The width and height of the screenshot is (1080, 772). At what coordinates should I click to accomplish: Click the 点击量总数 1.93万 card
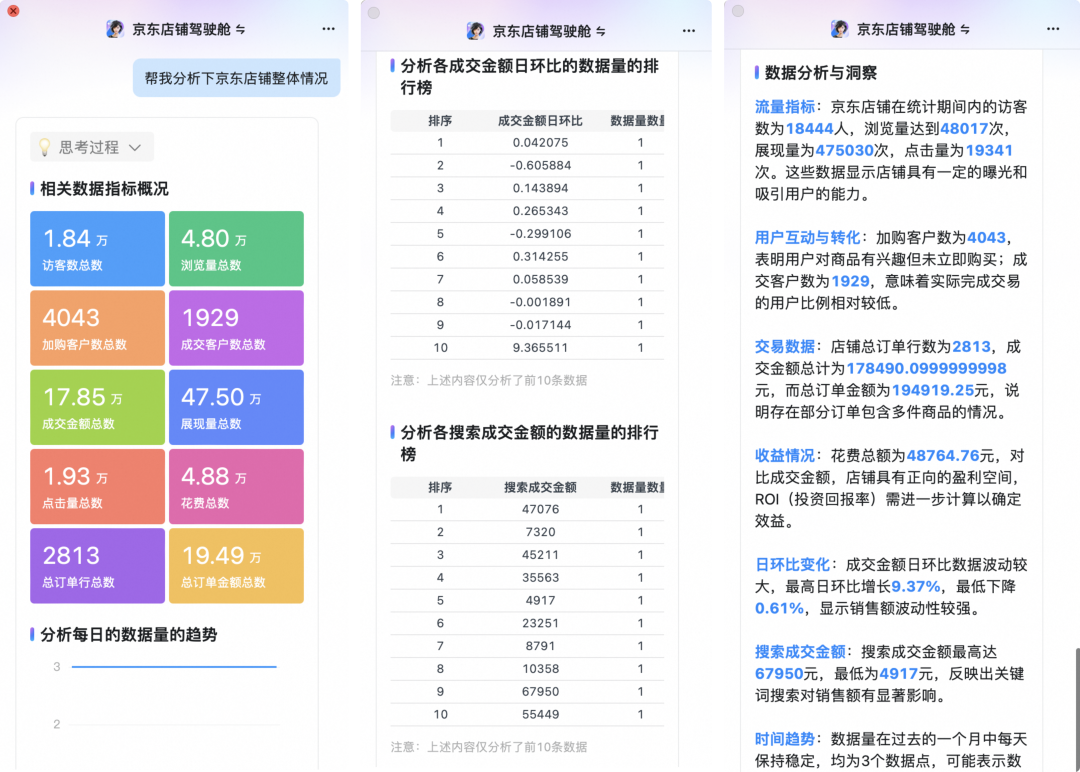click(x=97, y=486)
